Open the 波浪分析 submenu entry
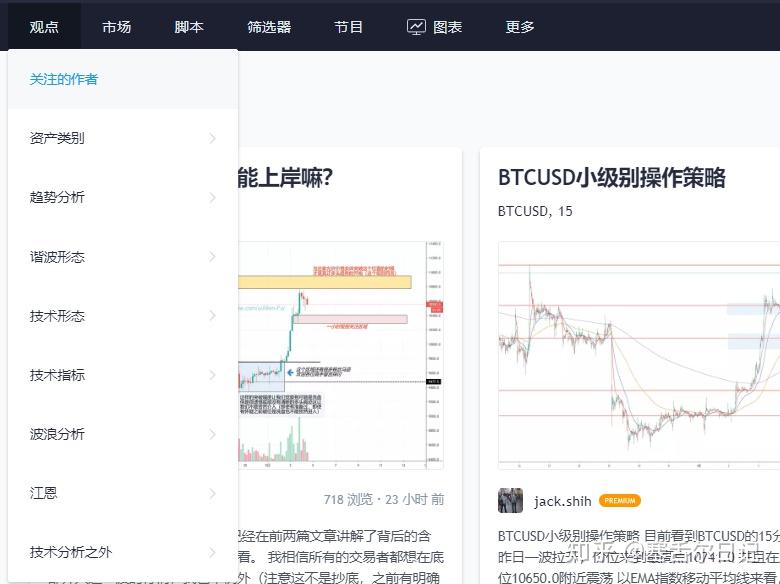 [123, 434]
